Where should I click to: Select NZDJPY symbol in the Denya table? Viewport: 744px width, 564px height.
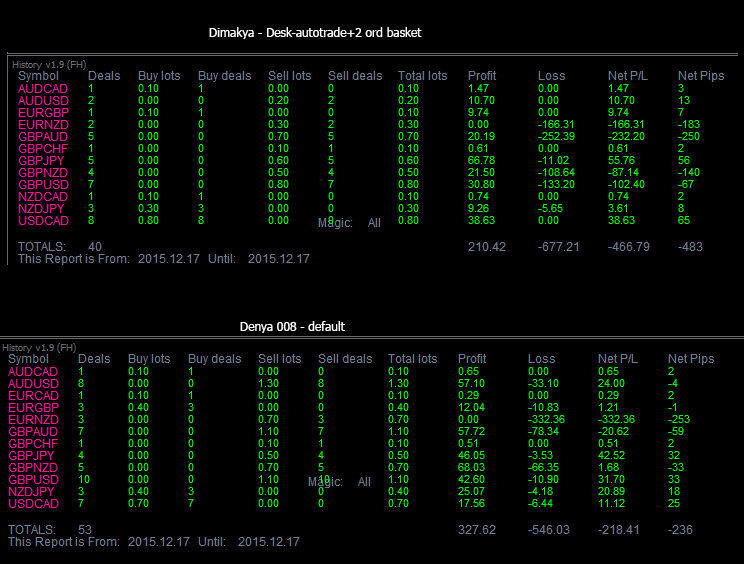coord(31,492)
